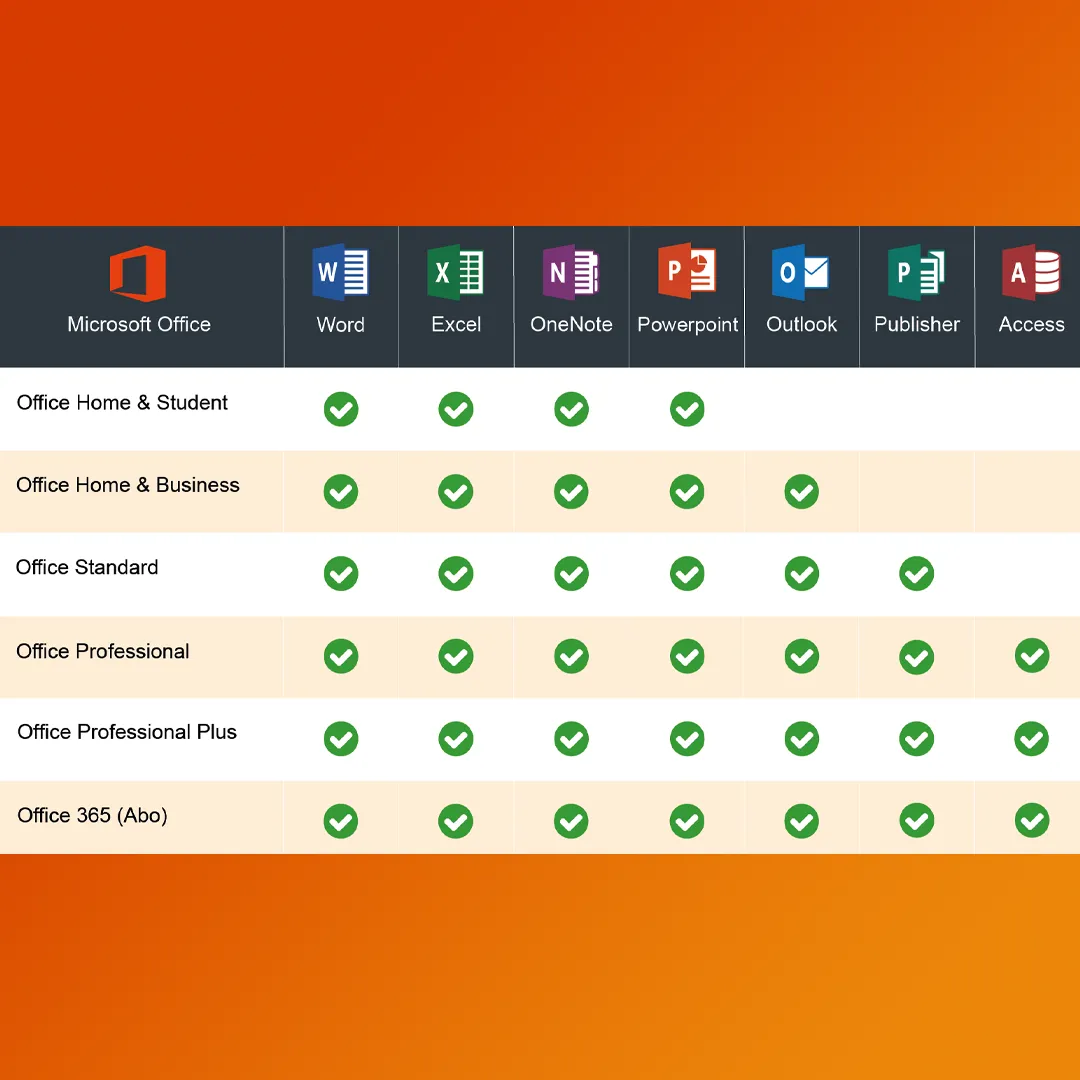Click Access checkmark for Office 365 (Abo)
Image resolution: width=1080 pixels, height=1080 pixels.
[1032, 820]
